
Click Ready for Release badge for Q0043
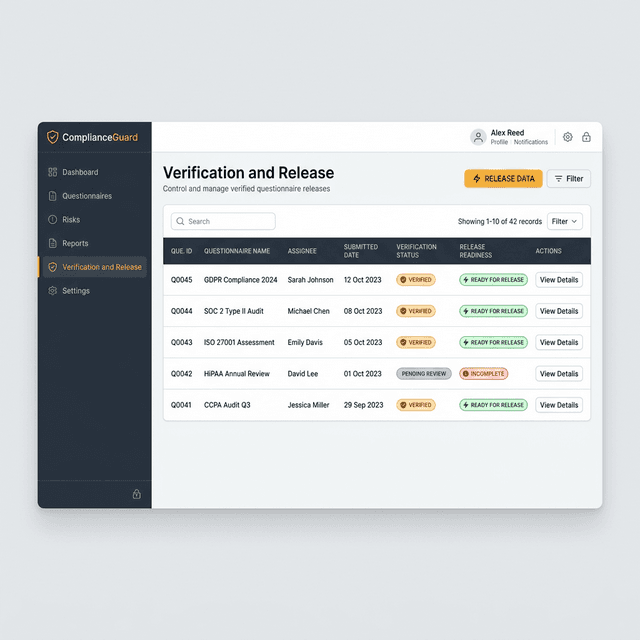tap(493, 342)
